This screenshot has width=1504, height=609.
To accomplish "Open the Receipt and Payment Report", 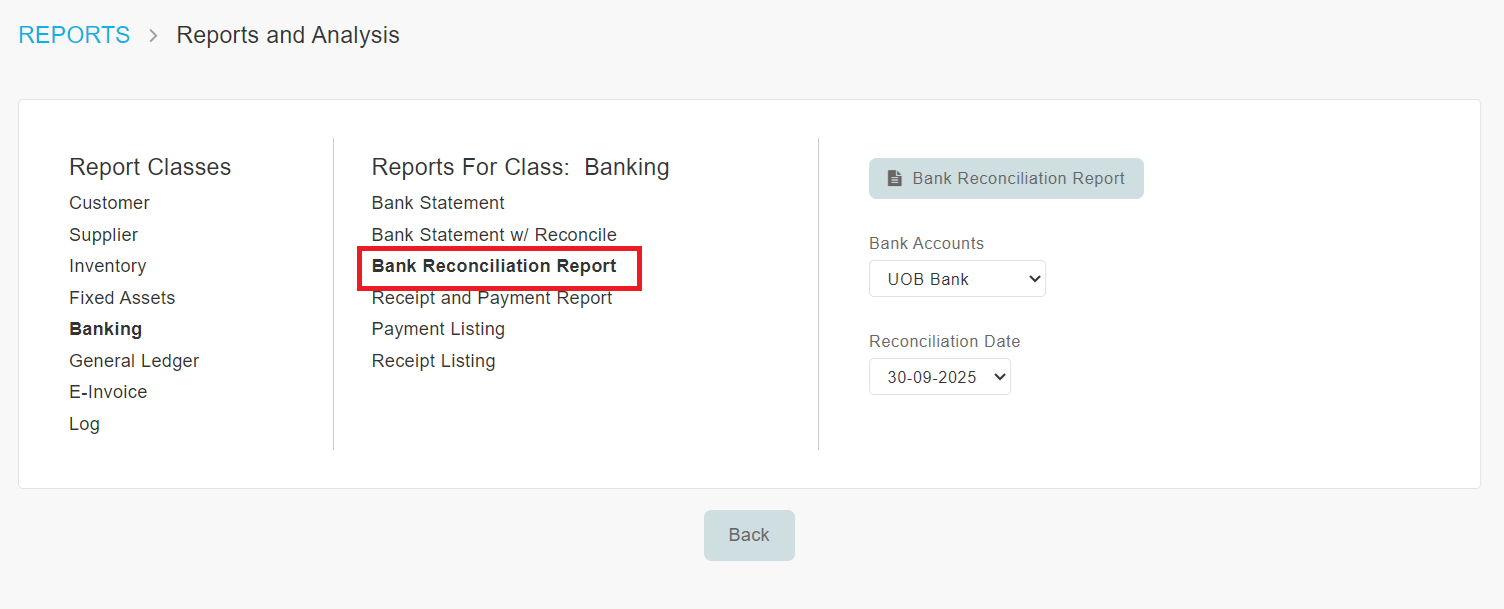I will tap(492, 298).
